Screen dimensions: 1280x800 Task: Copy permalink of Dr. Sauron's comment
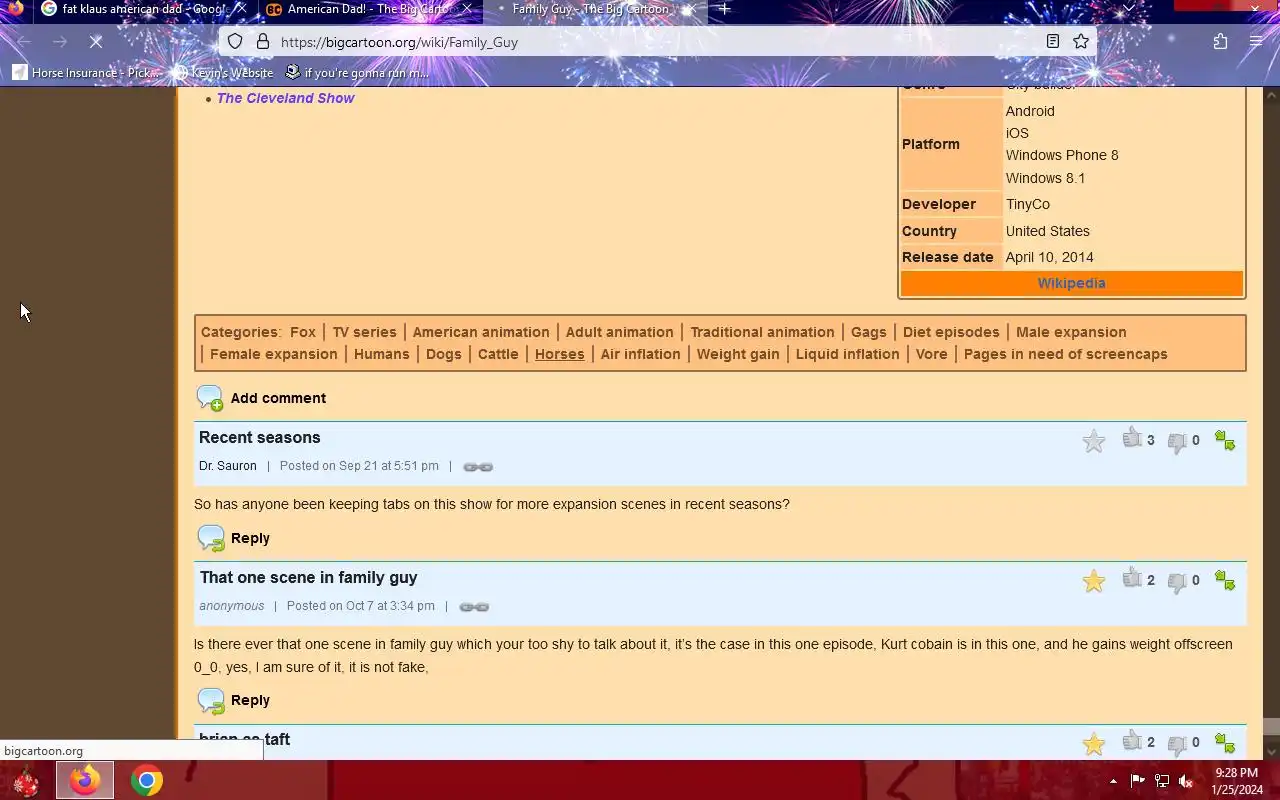(478, 466)
